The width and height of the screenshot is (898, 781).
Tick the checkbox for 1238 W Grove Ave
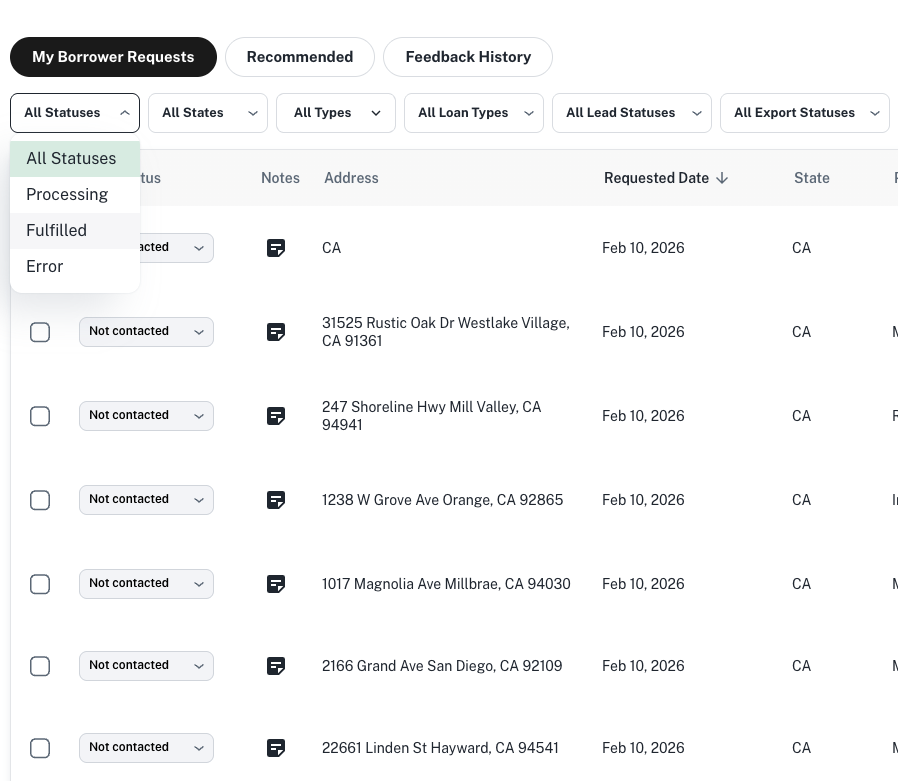click(40, 500)
